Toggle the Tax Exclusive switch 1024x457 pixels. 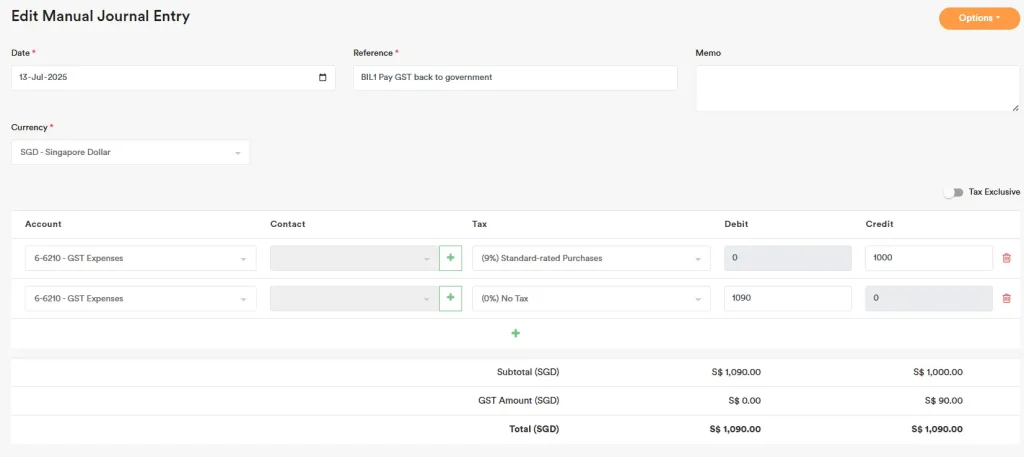(x=953, y=192)
